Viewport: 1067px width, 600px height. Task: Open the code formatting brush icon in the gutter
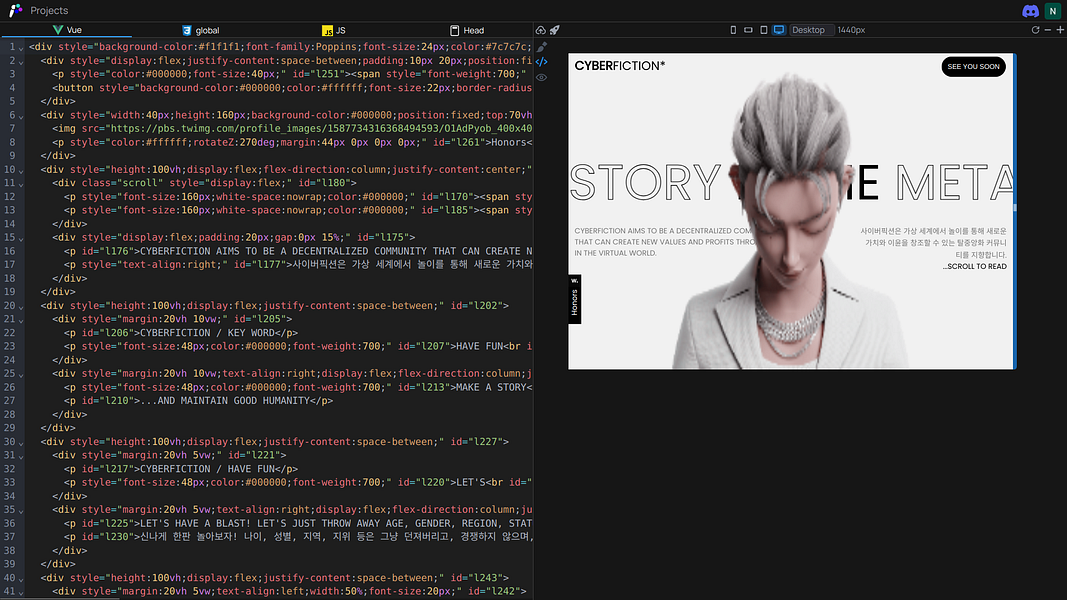(x=542, y=46)
